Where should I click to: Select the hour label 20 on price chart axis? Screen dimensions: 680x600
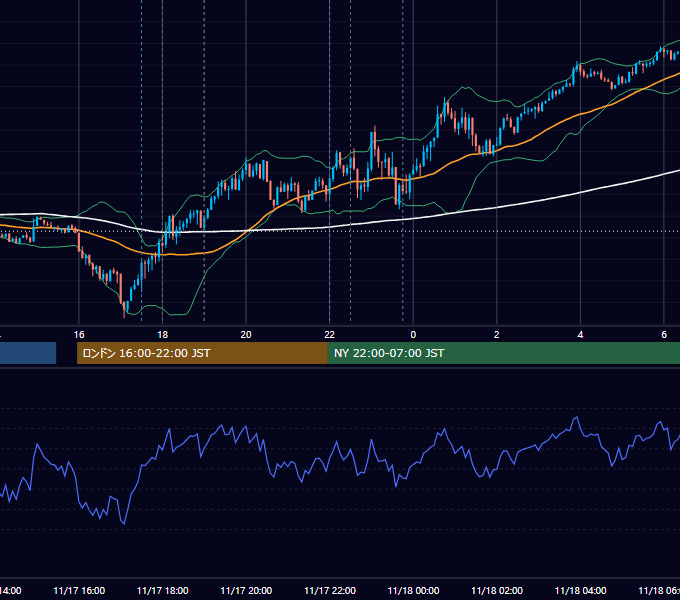point(246,335)
